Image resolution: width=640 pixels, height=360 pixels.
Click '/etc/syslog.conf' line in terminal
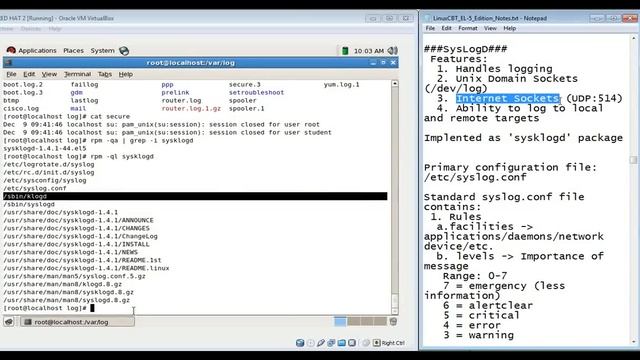tap(35, 188)
